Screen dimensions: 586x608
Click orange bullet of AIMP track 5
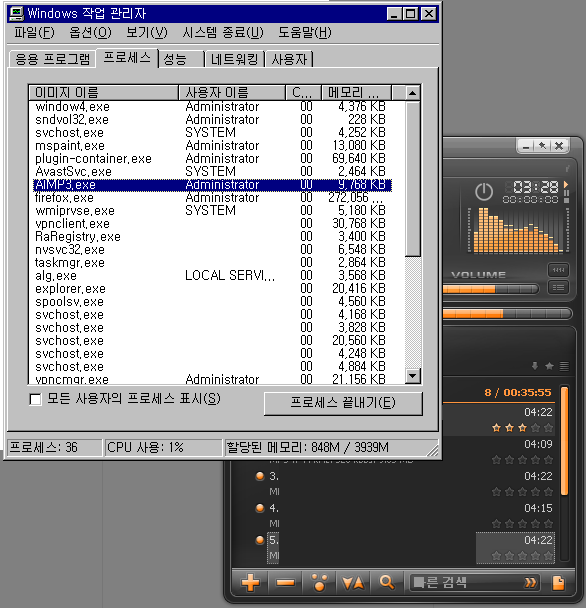click(x=260, y=540)
